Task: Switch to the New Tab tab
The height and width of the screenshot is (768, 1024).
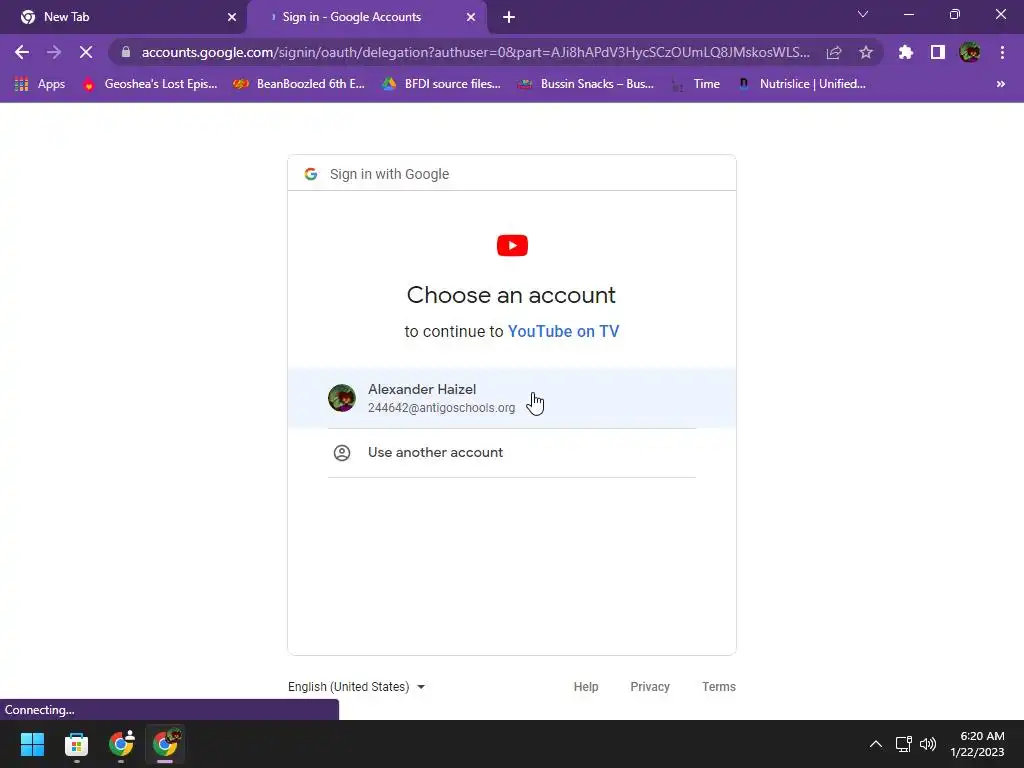Action: coord(123,17)
